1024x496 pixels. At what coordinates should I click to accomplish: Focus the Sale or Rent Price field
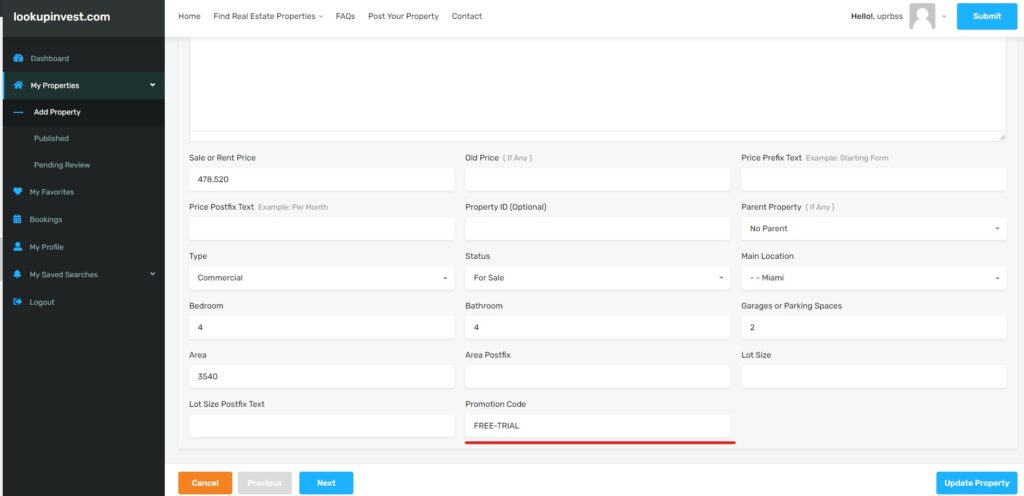[321, 180]
